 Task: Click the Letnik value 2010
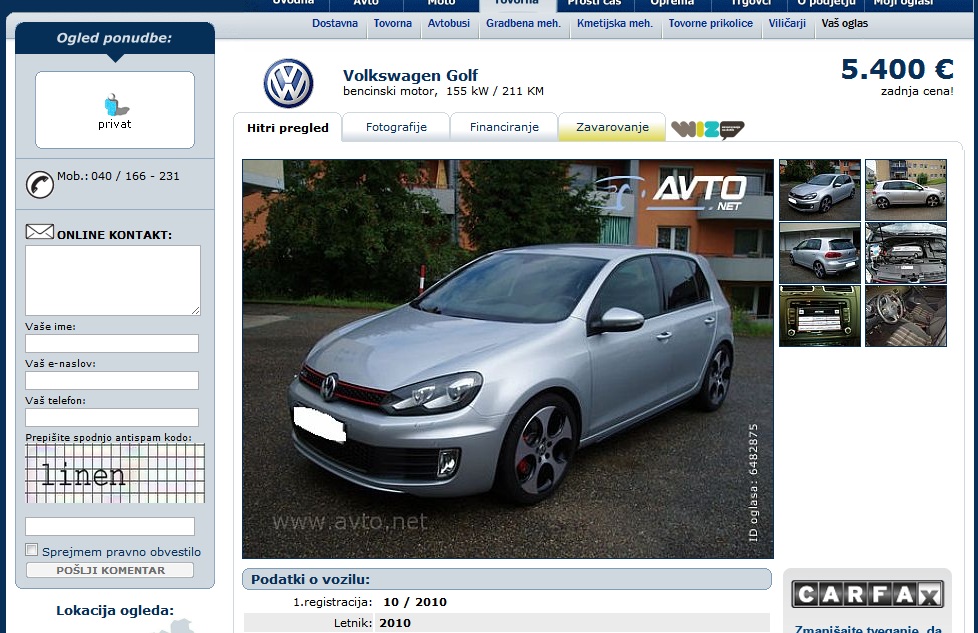tap(395, 623)
